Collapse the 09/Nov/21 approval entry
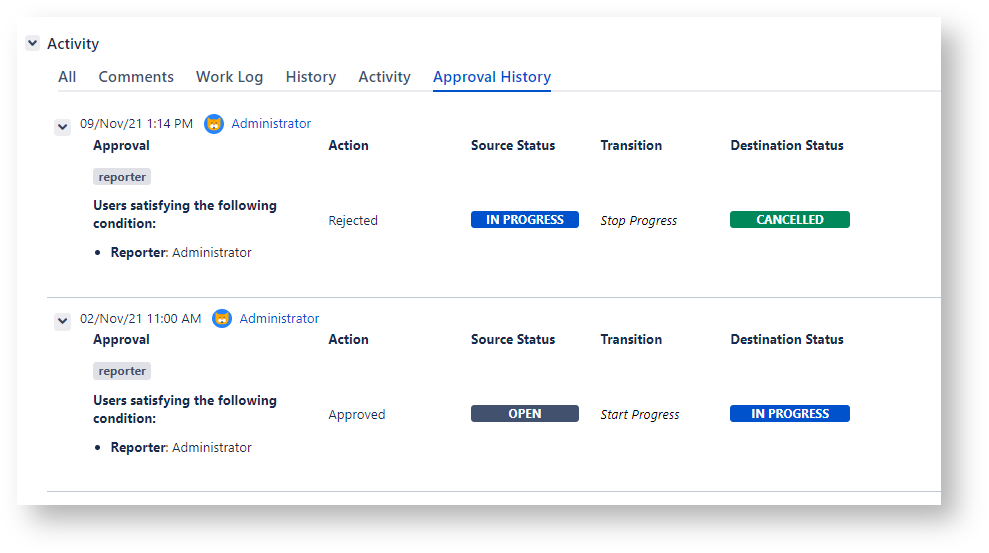 click(62, 127)
